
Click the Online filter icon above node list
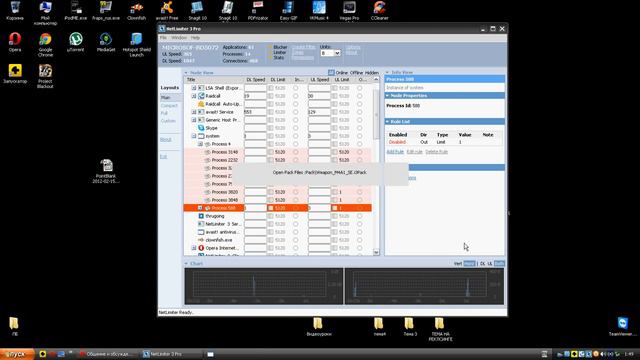331,72
